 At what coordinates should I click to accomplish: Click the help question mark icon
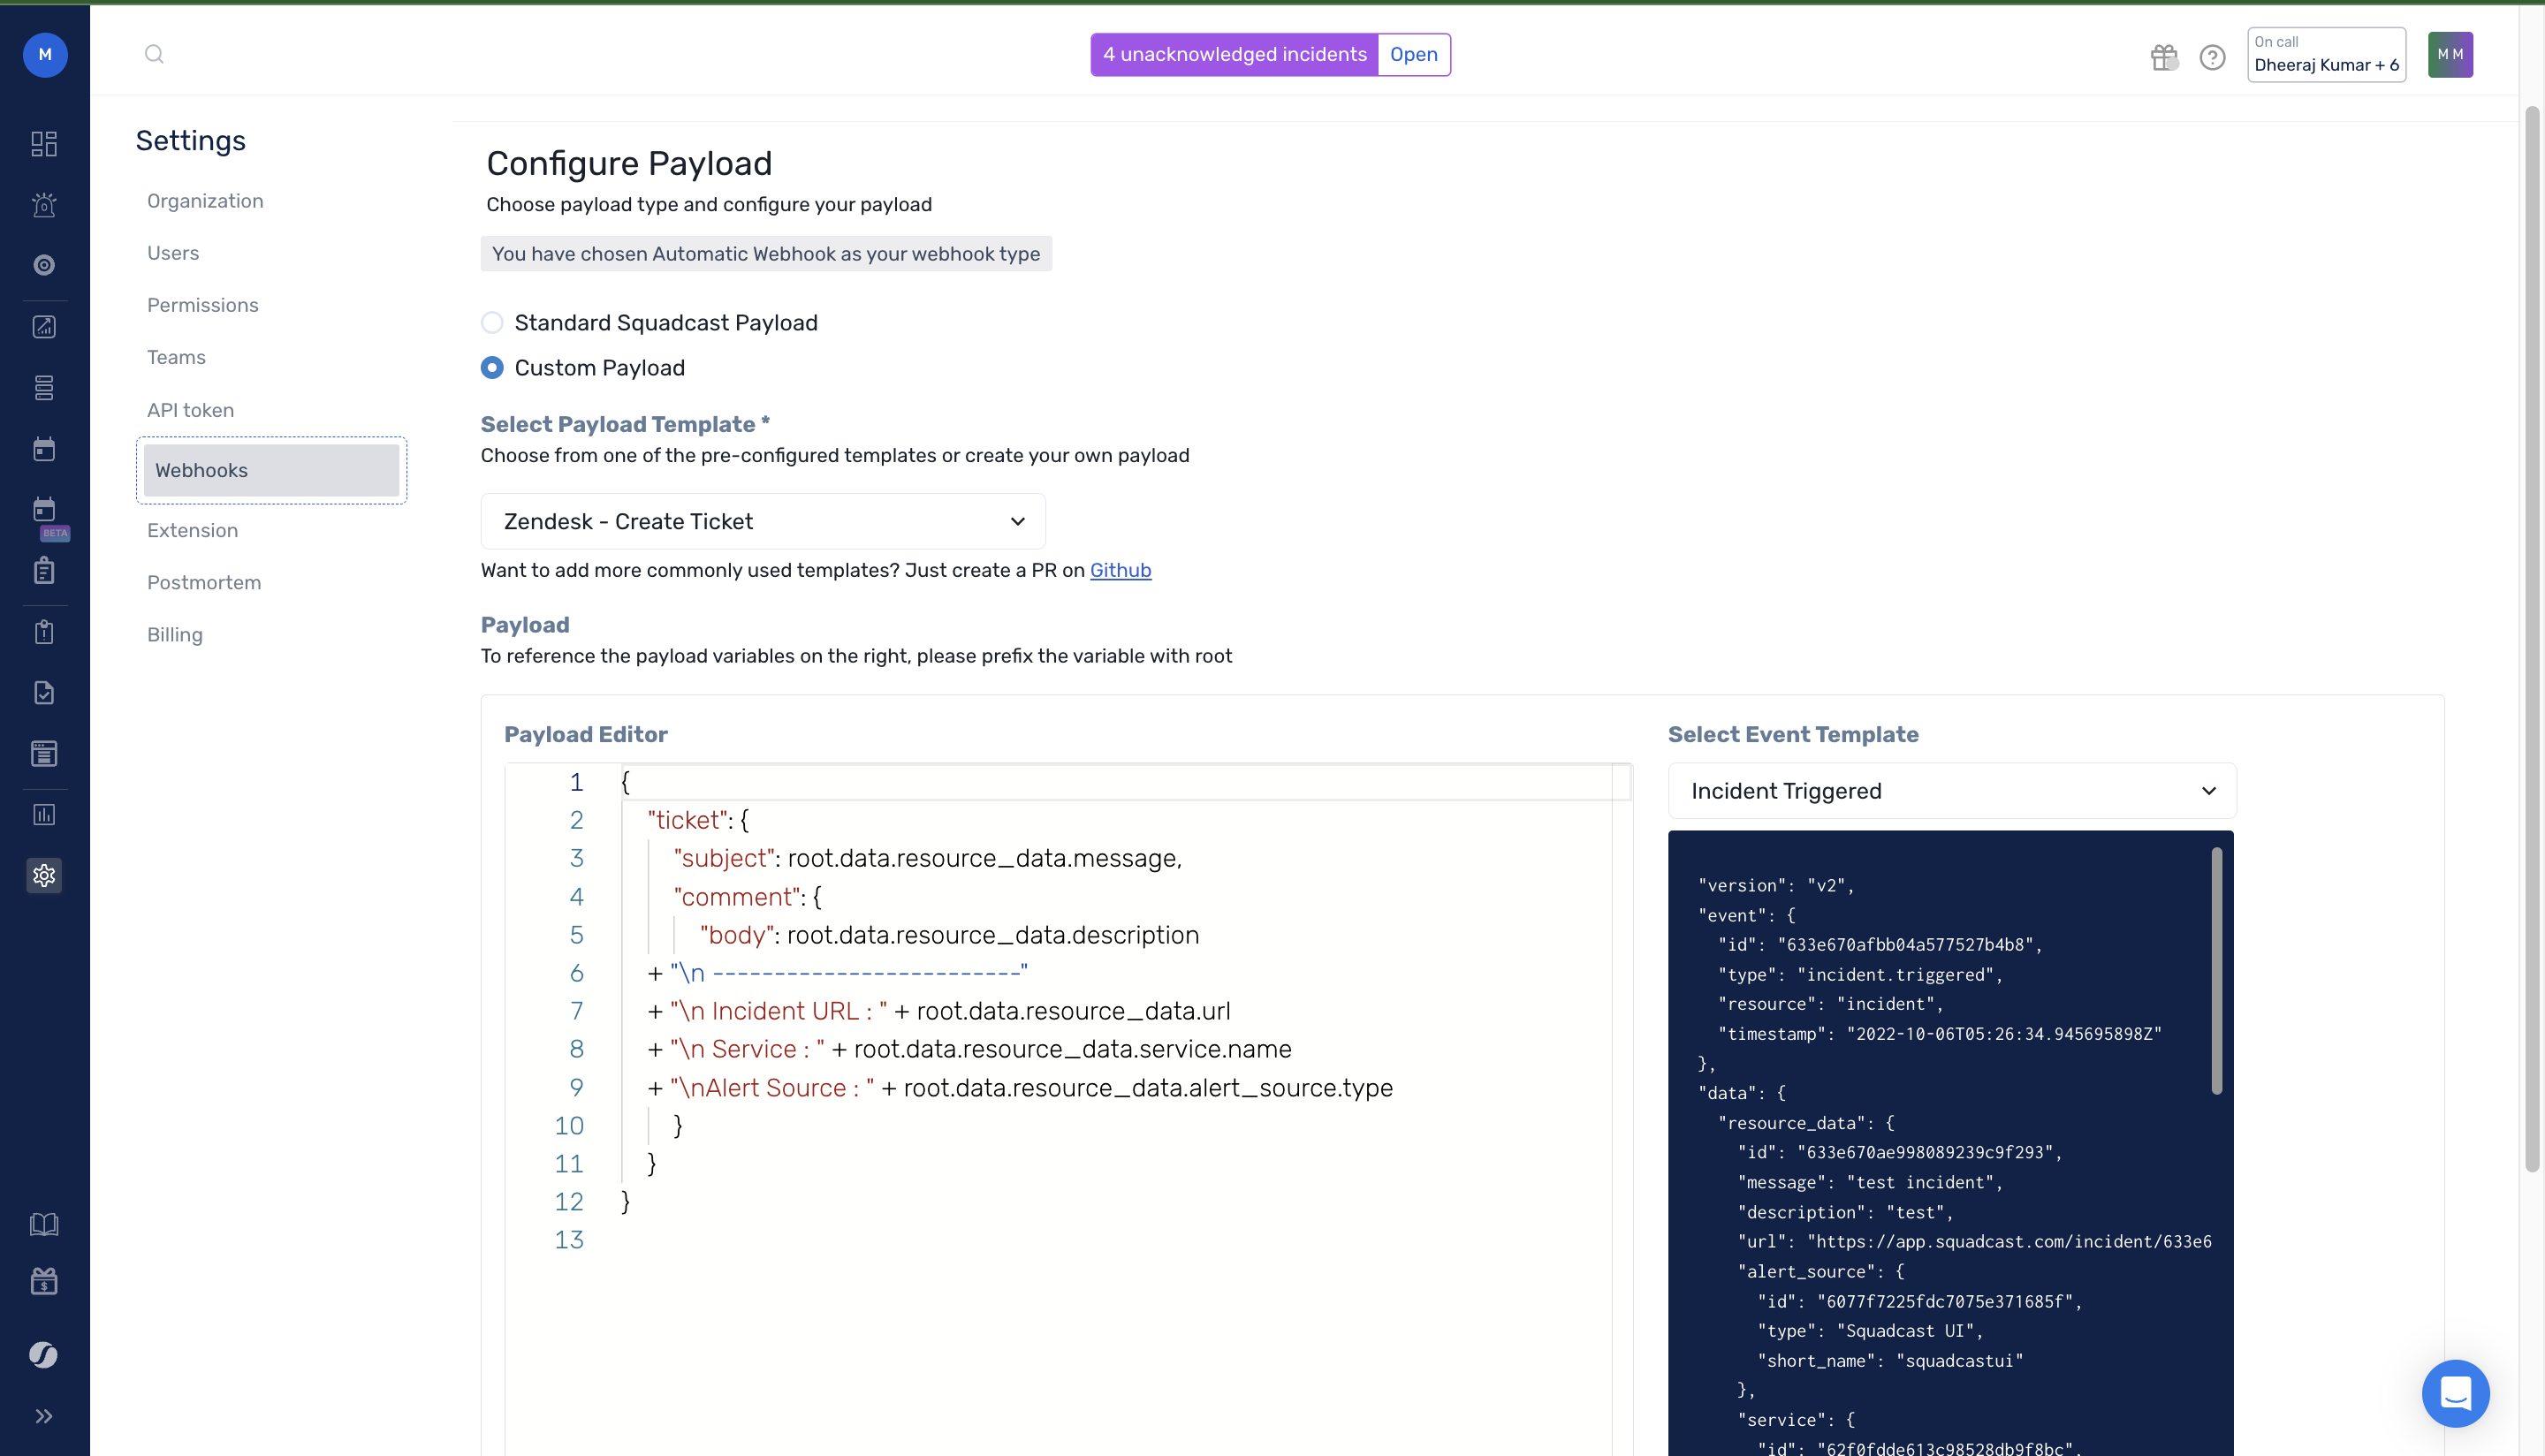point(2212,57)
